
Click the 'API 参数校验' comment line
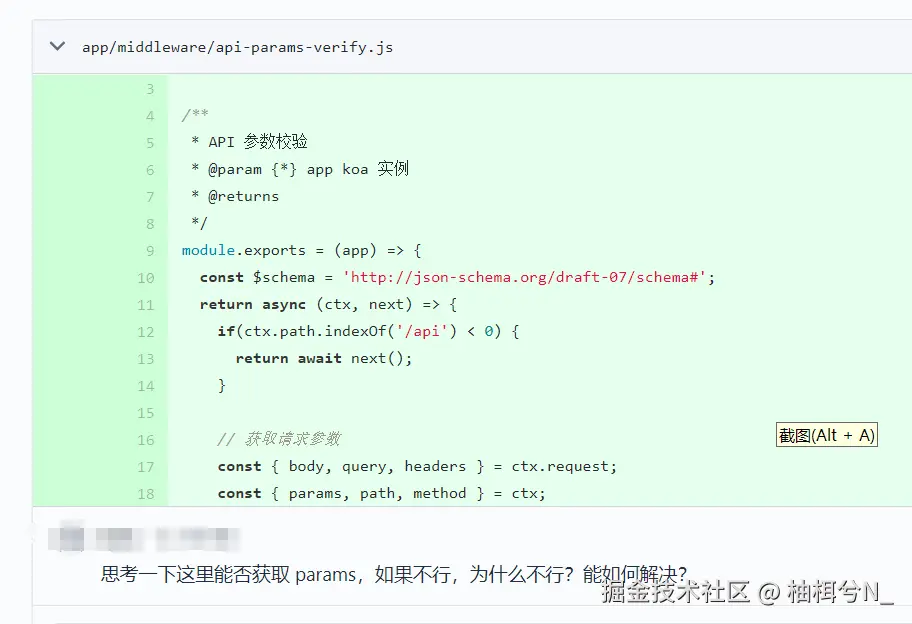(250, 142)
